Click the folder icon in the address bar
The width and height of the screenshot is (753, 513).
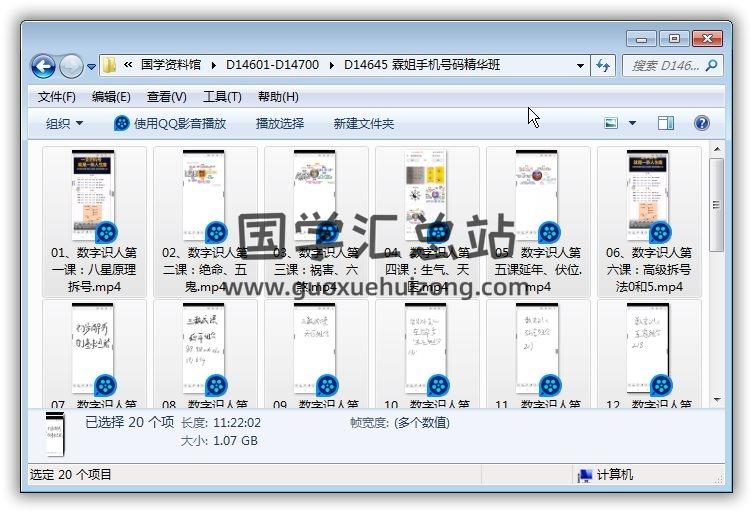pos(109,65)
